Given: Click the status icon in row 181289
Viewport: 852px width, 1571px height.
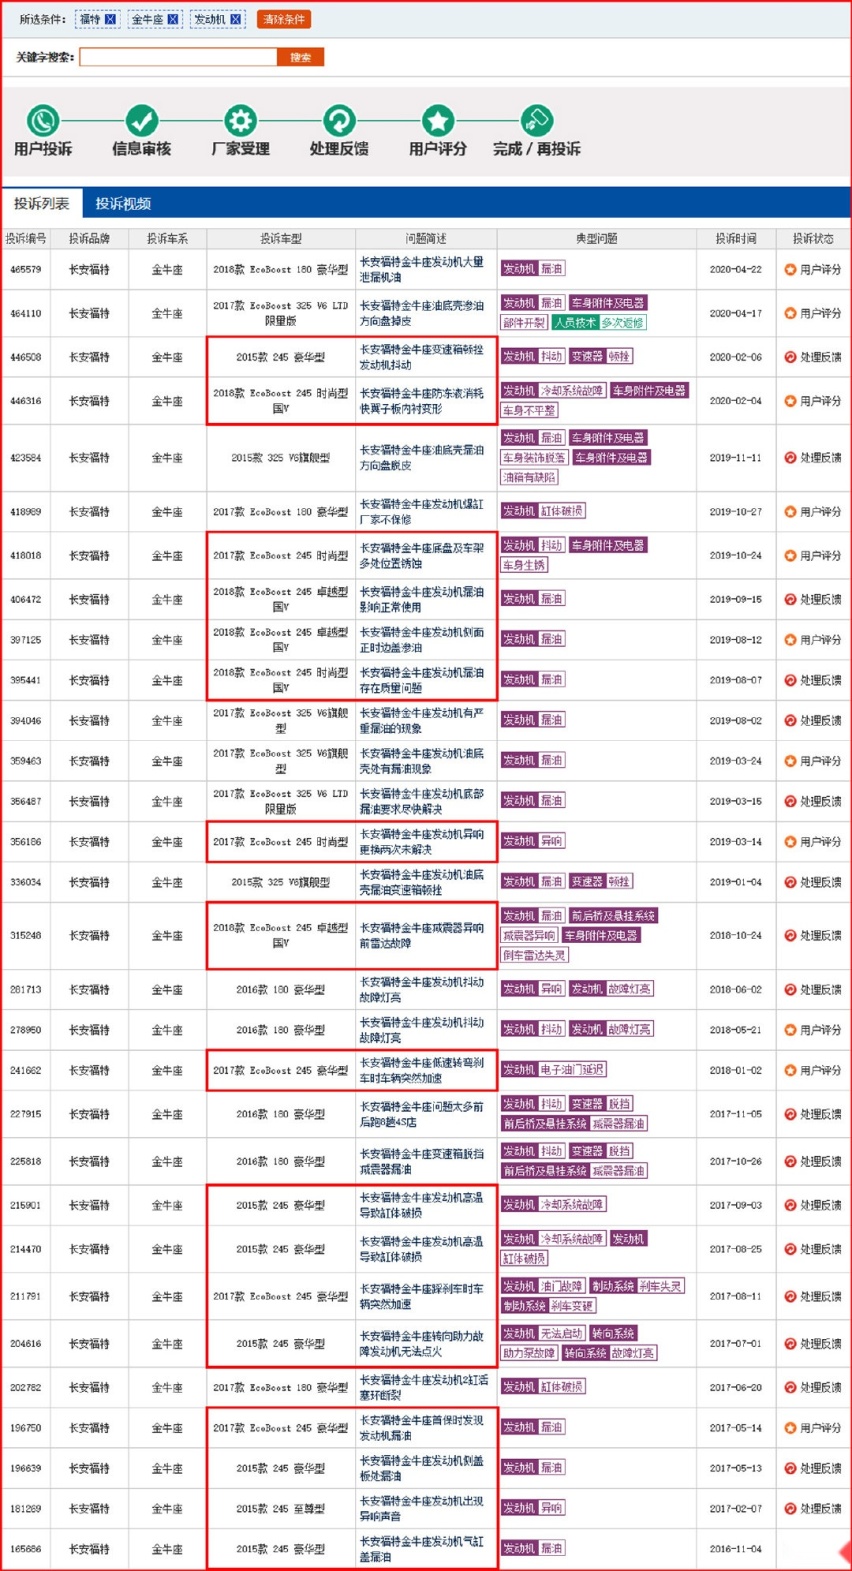Looking at the screenshot, I should click(790, 1509).
